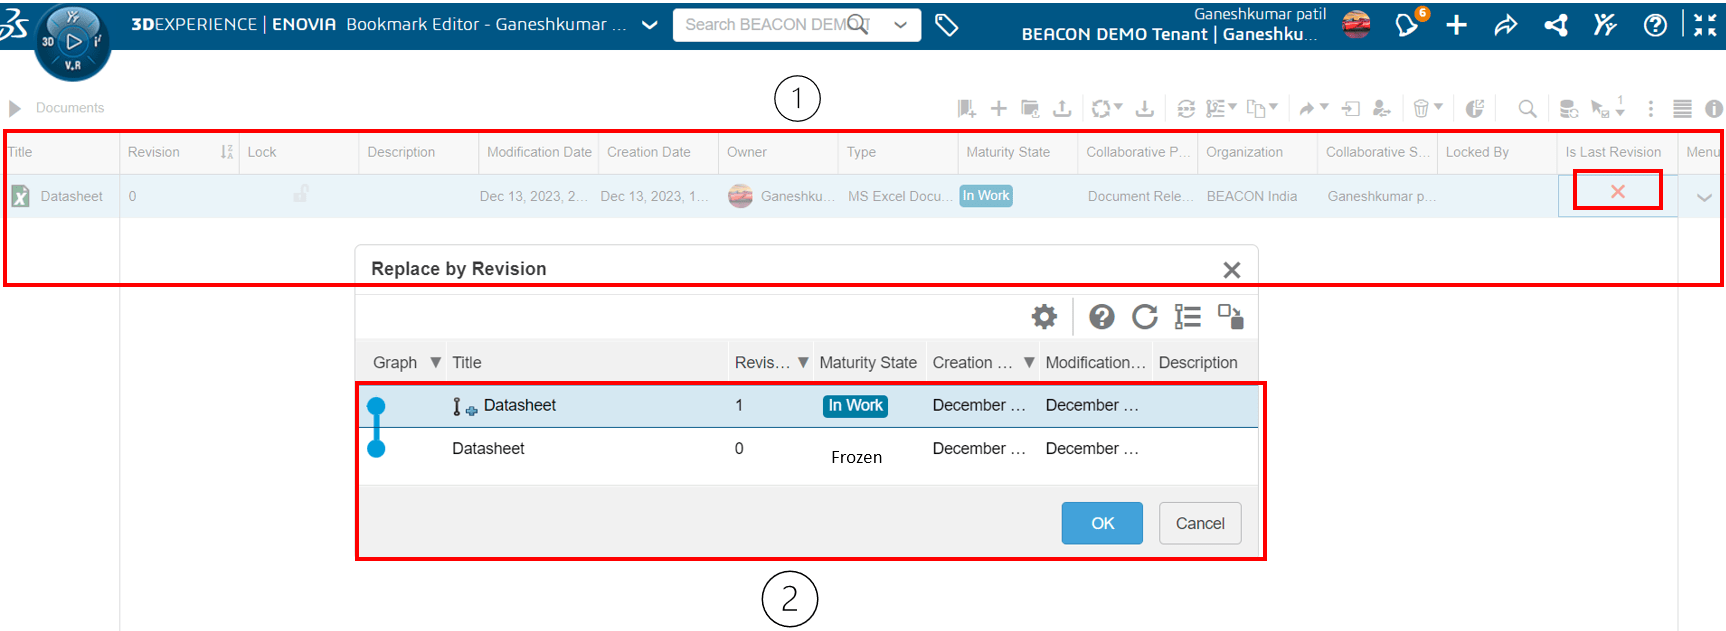Click the change owner person icon
The width and height of the screenshot is (1726, 631).
click(1382, 108)
